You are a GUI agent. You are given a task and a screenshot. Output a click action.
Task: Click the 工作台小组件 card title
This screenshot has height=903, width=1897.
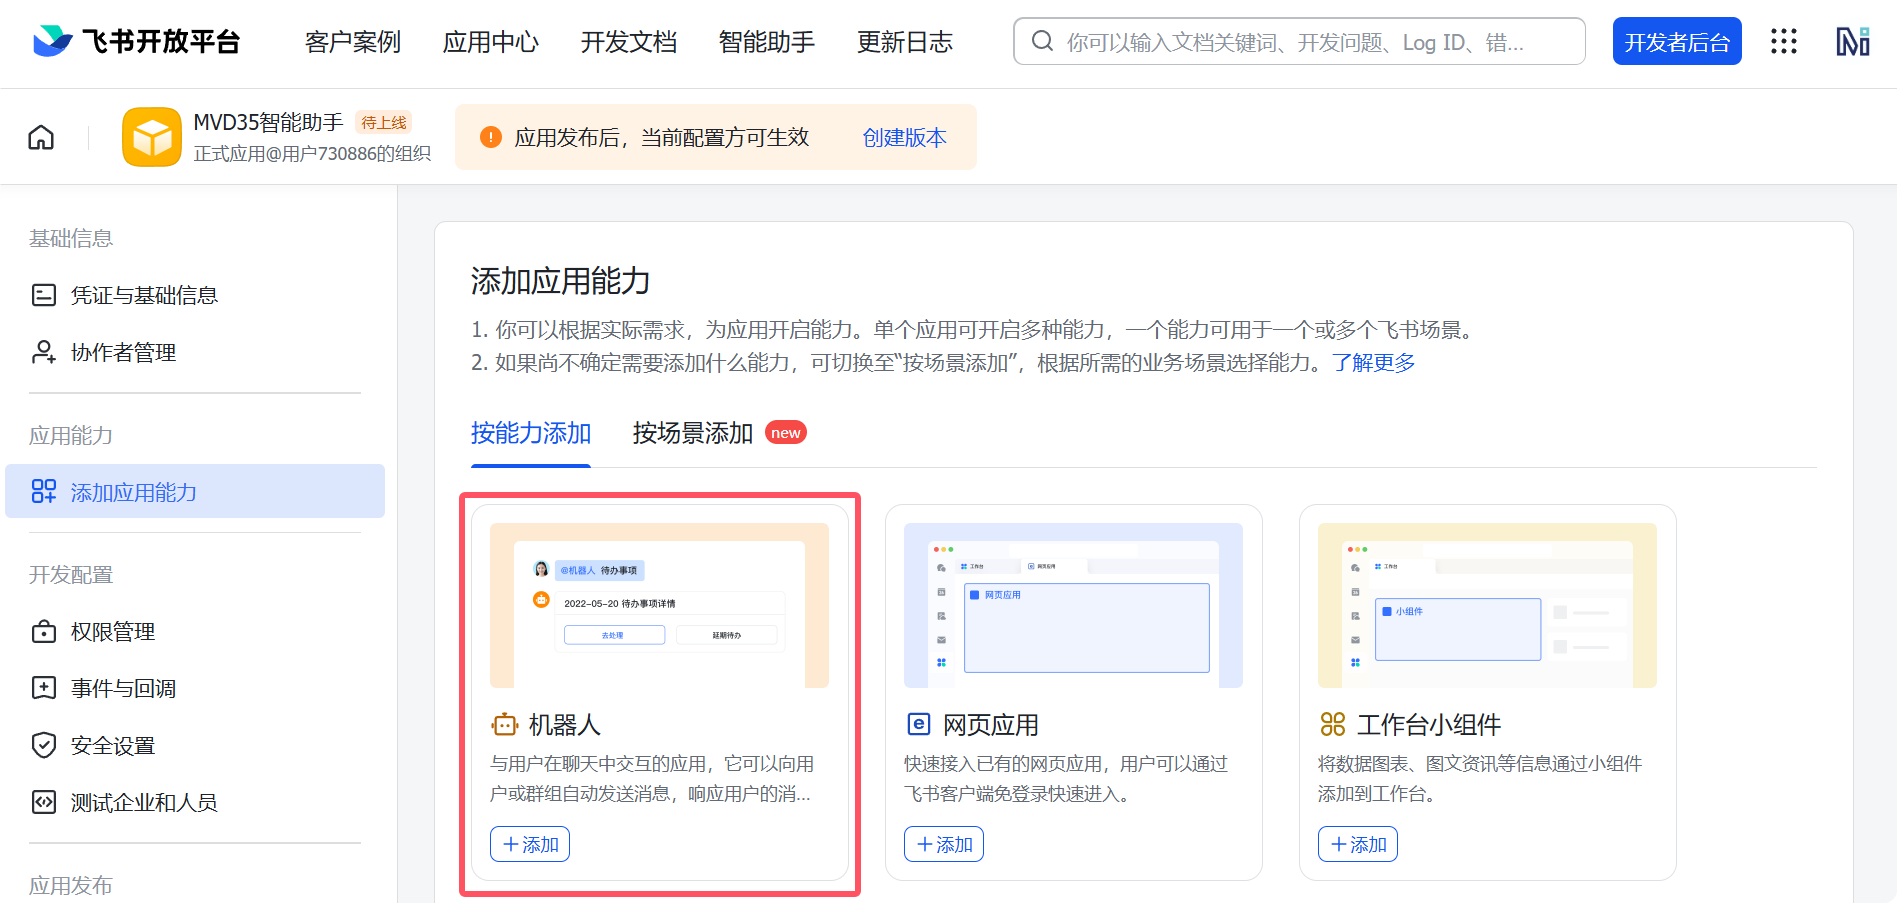click(x=1429, y=725)
